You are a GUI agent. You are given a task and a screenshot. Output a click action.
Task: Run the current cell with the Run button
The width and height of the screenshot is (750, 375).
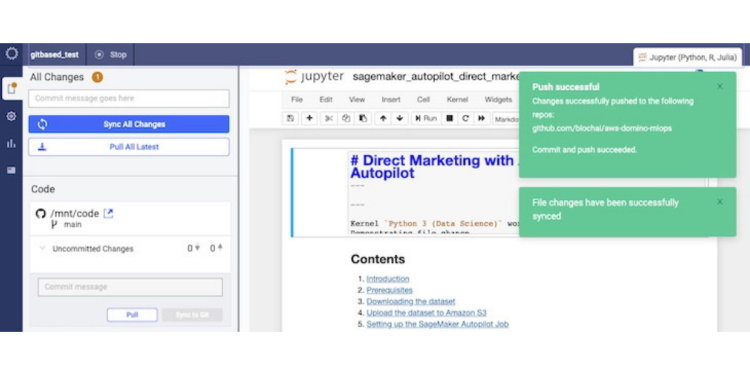coord(426,118)
